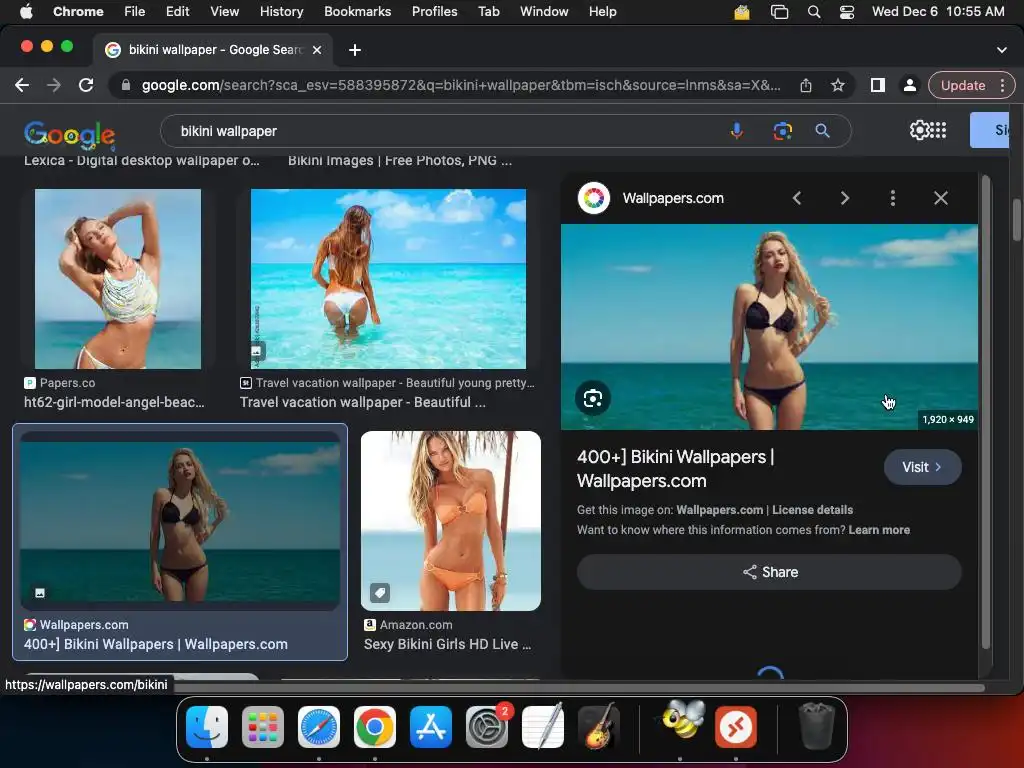Image resolution: width=1024 pixels, height=768 pixels.
Task: Close the image preview panel
Action: pyautogui.click(x=940, y=198)
